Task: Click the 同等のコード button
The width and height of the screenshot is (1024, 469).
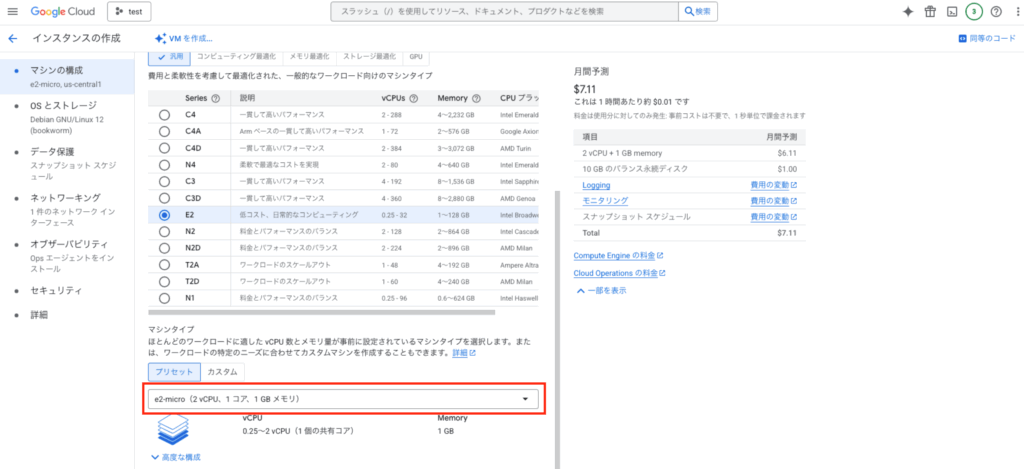Action: click(986, 38)
